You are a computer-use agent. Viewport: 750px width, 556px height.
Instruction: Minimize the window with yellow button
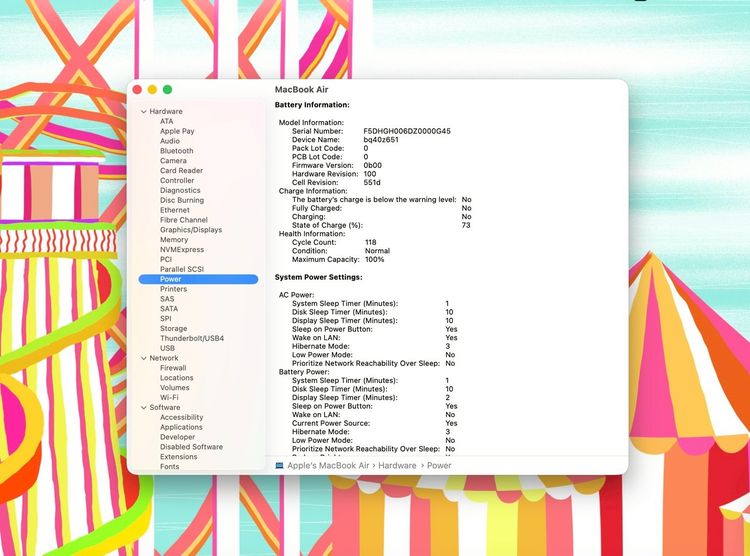click(153, 90)
